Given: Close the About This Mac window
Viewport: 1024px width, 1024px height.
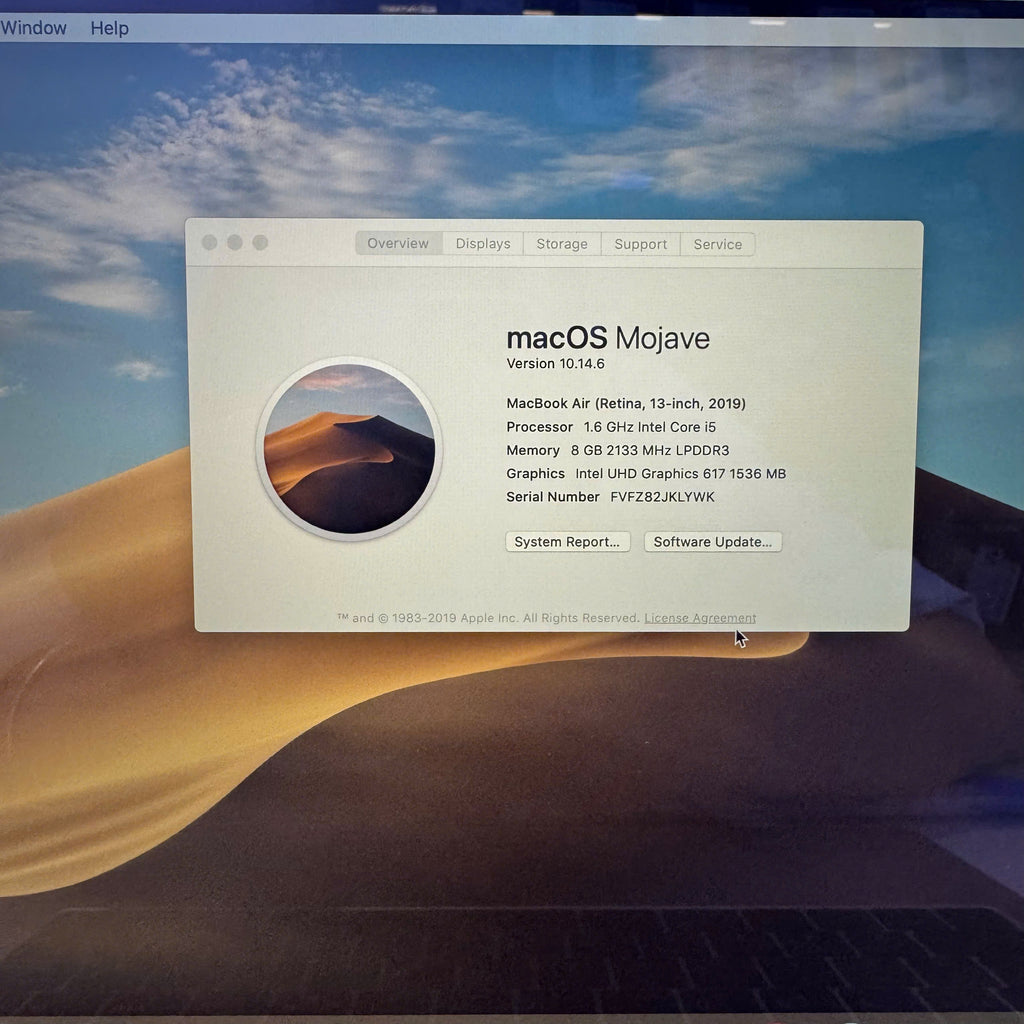Looking at the screenshot, I should [210, 242].
